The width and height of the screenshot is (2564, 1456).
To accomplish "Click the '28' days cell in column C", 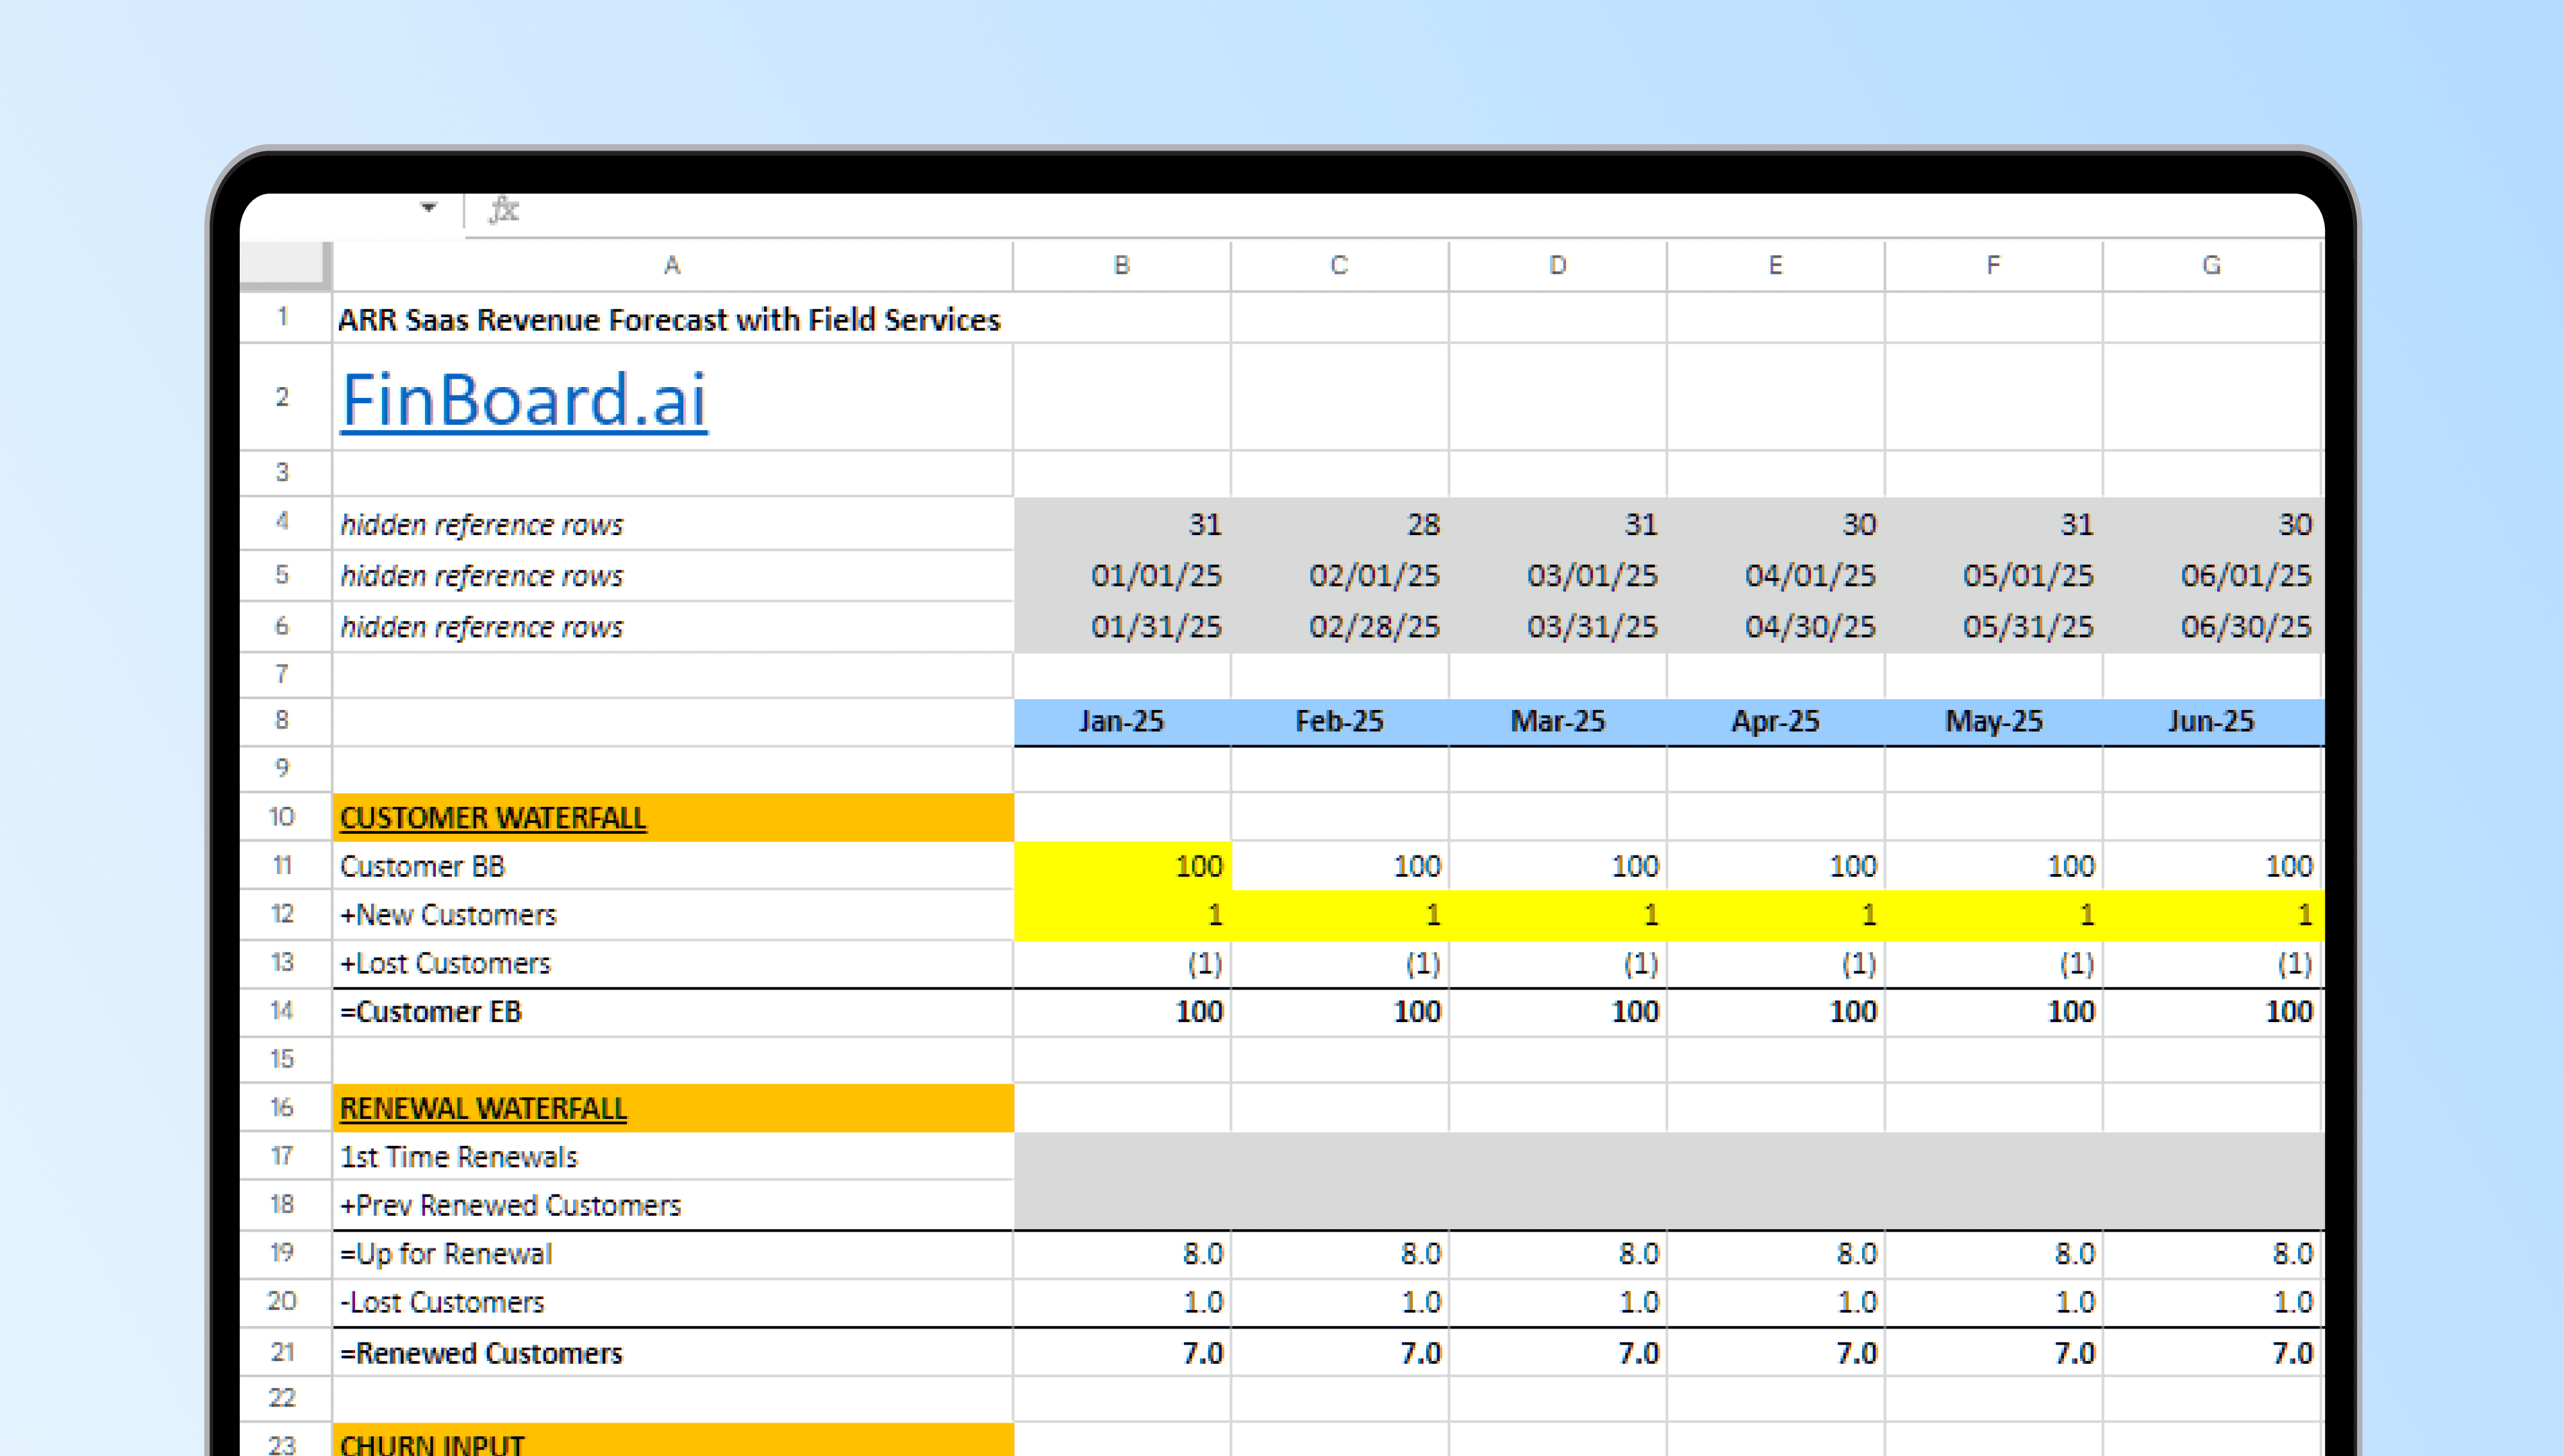I will 1340,524.
